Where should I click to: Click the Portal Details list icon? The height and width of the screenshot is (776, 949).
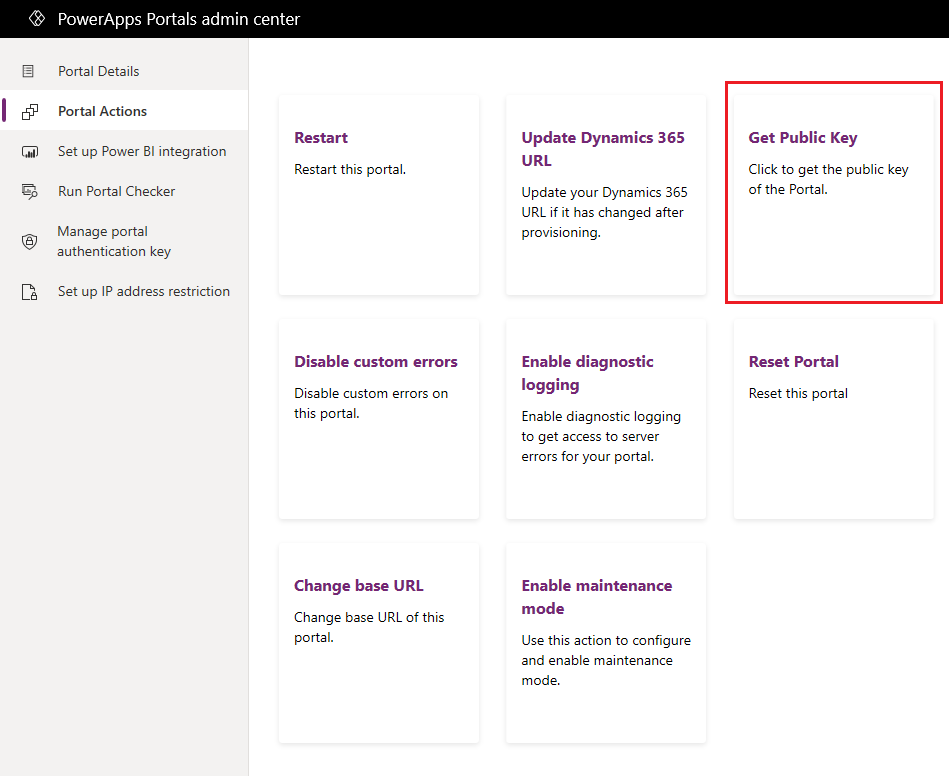tap(28, 71)
